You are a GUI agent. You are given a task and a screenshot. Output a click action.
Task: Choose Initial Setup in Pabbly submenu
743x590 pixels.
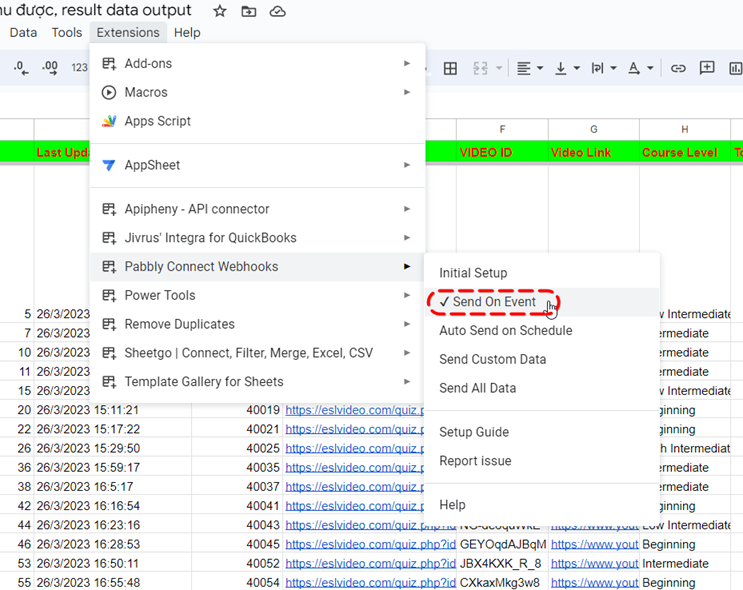(x=542, y=273)
